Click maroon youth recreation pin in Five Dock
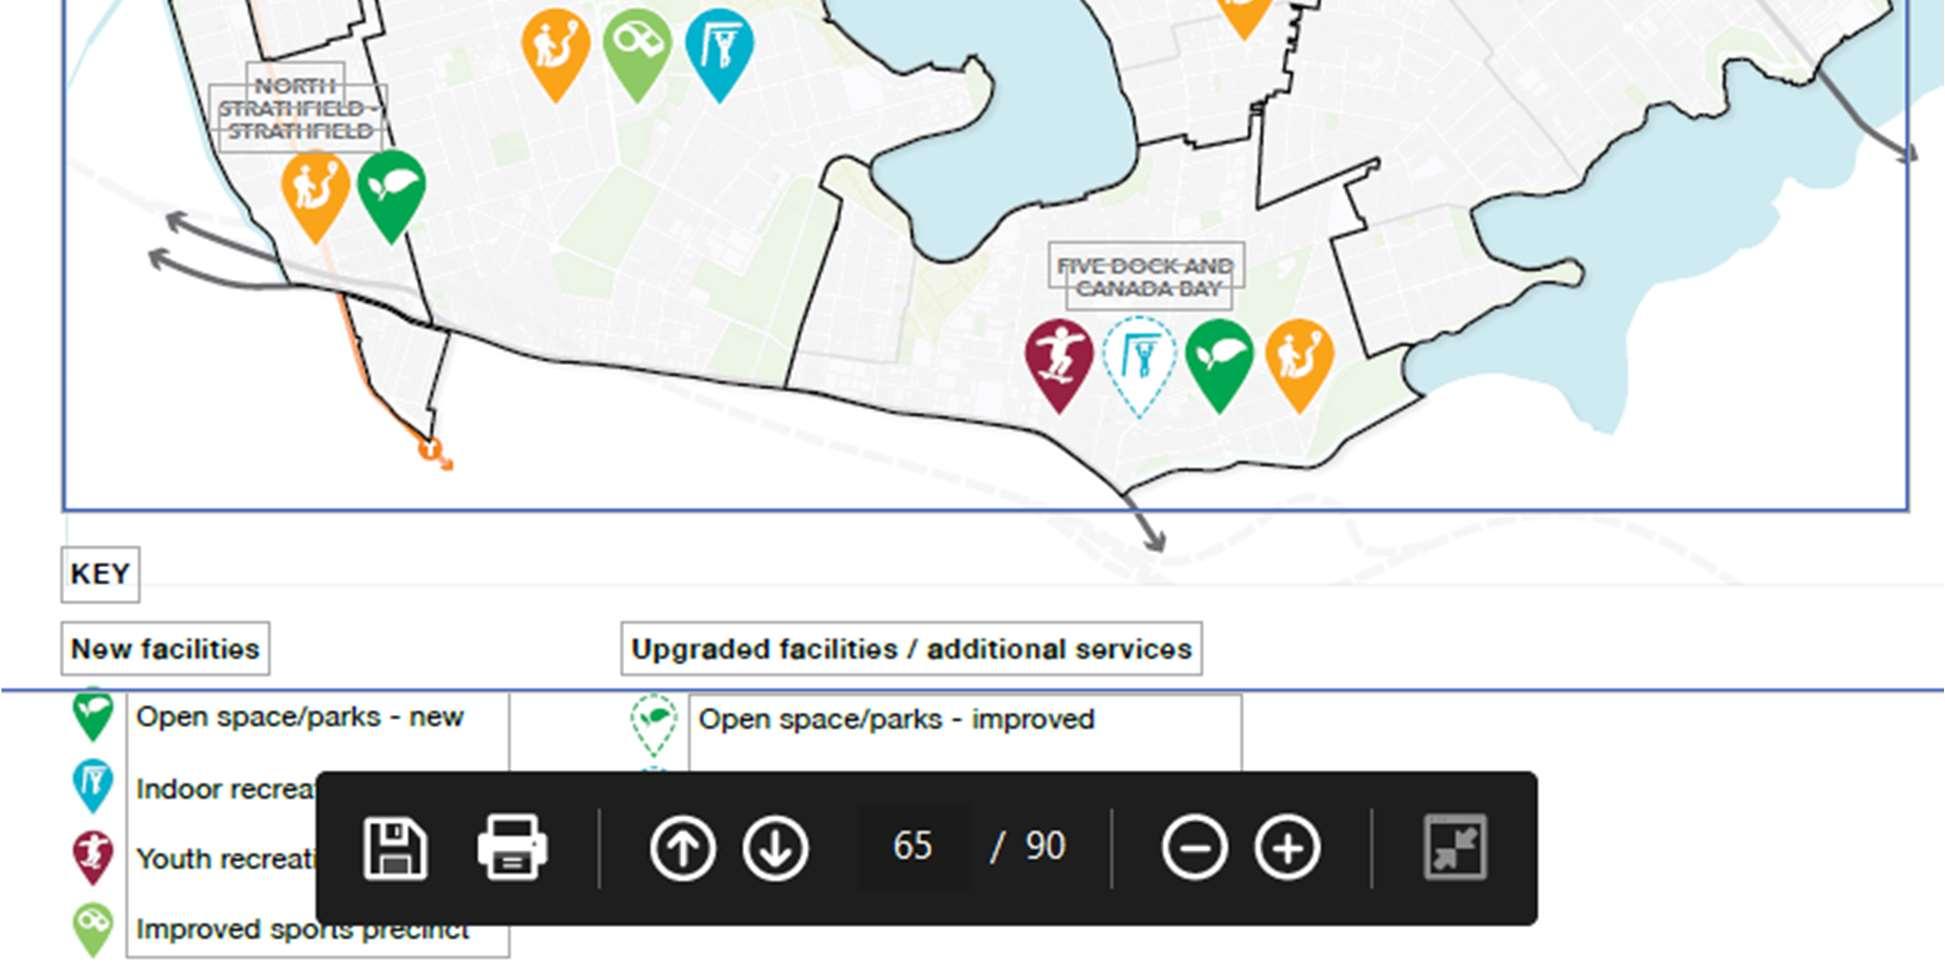This screenshot has height=977, width=1945. click(1059, 365)
